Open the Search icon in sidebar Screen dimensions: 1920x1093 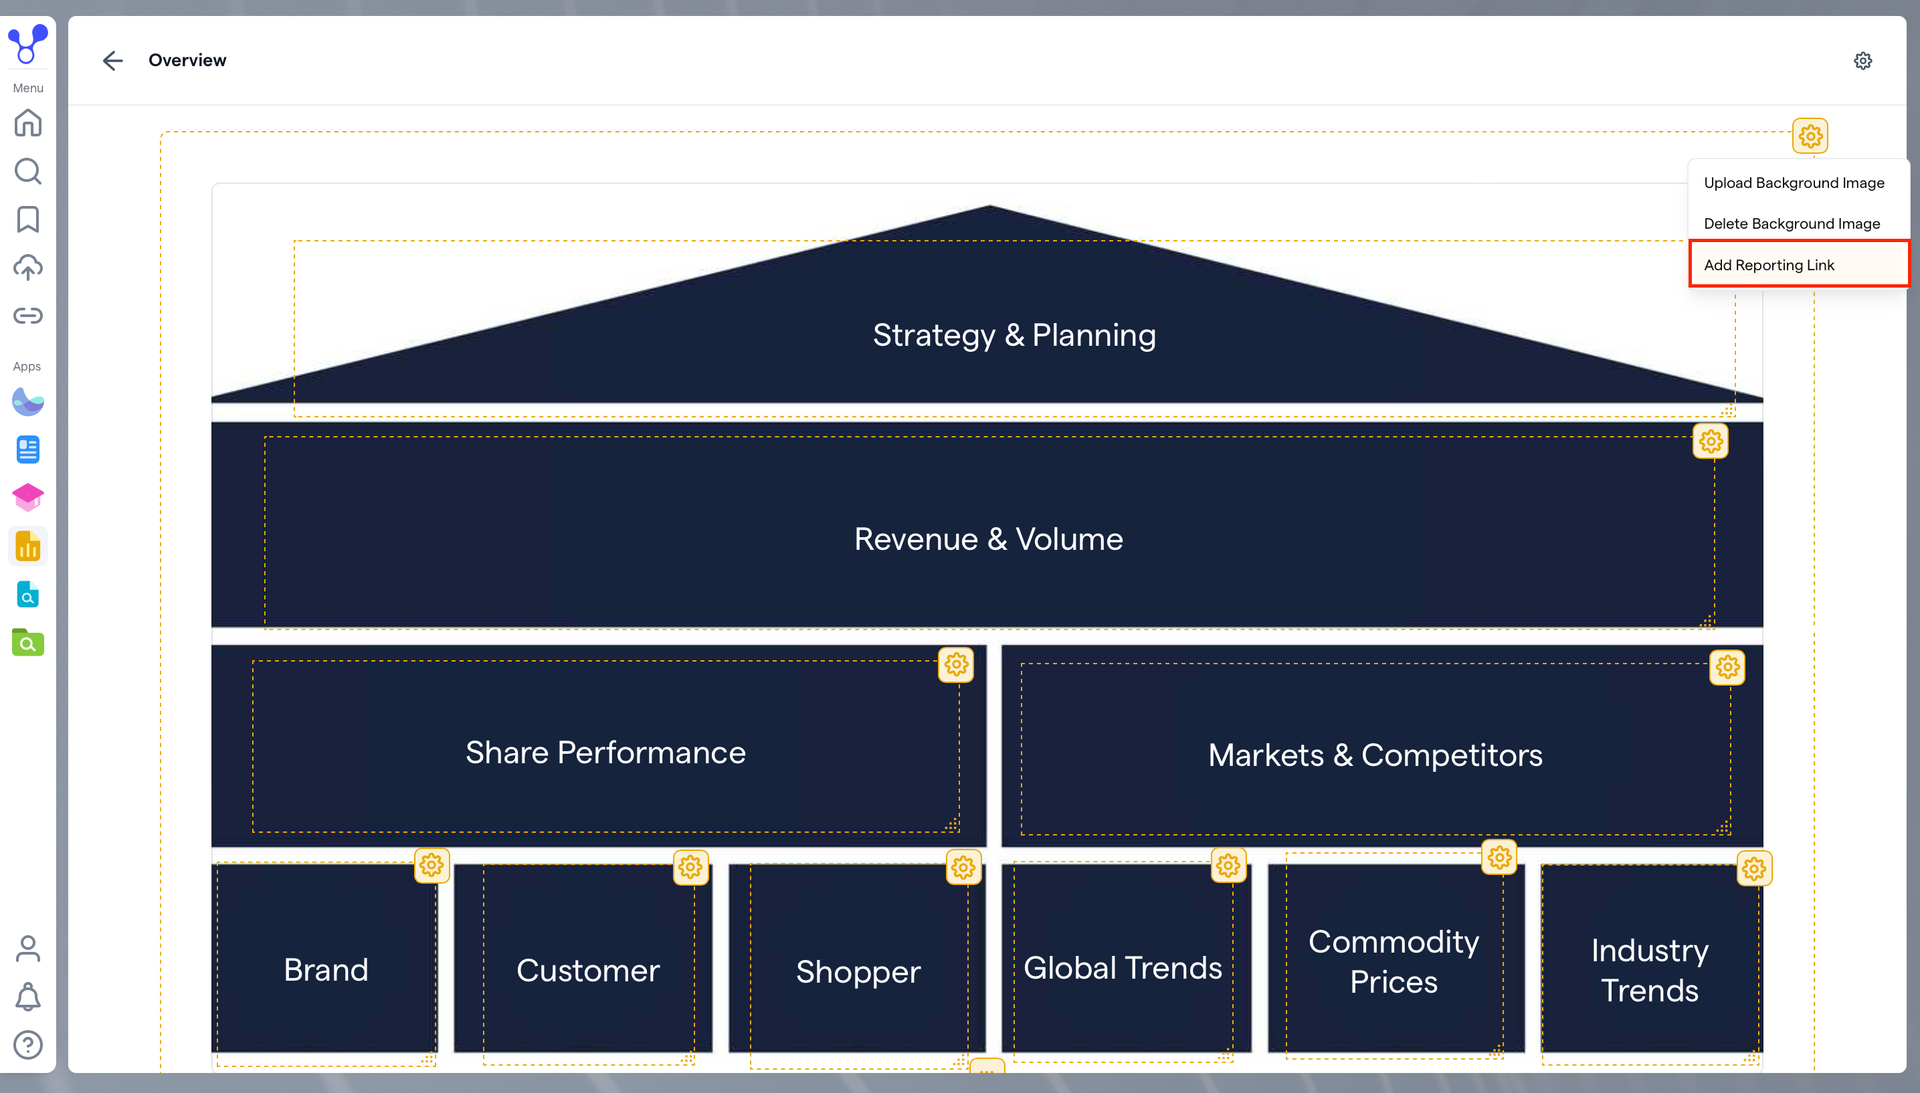(28, 171)
